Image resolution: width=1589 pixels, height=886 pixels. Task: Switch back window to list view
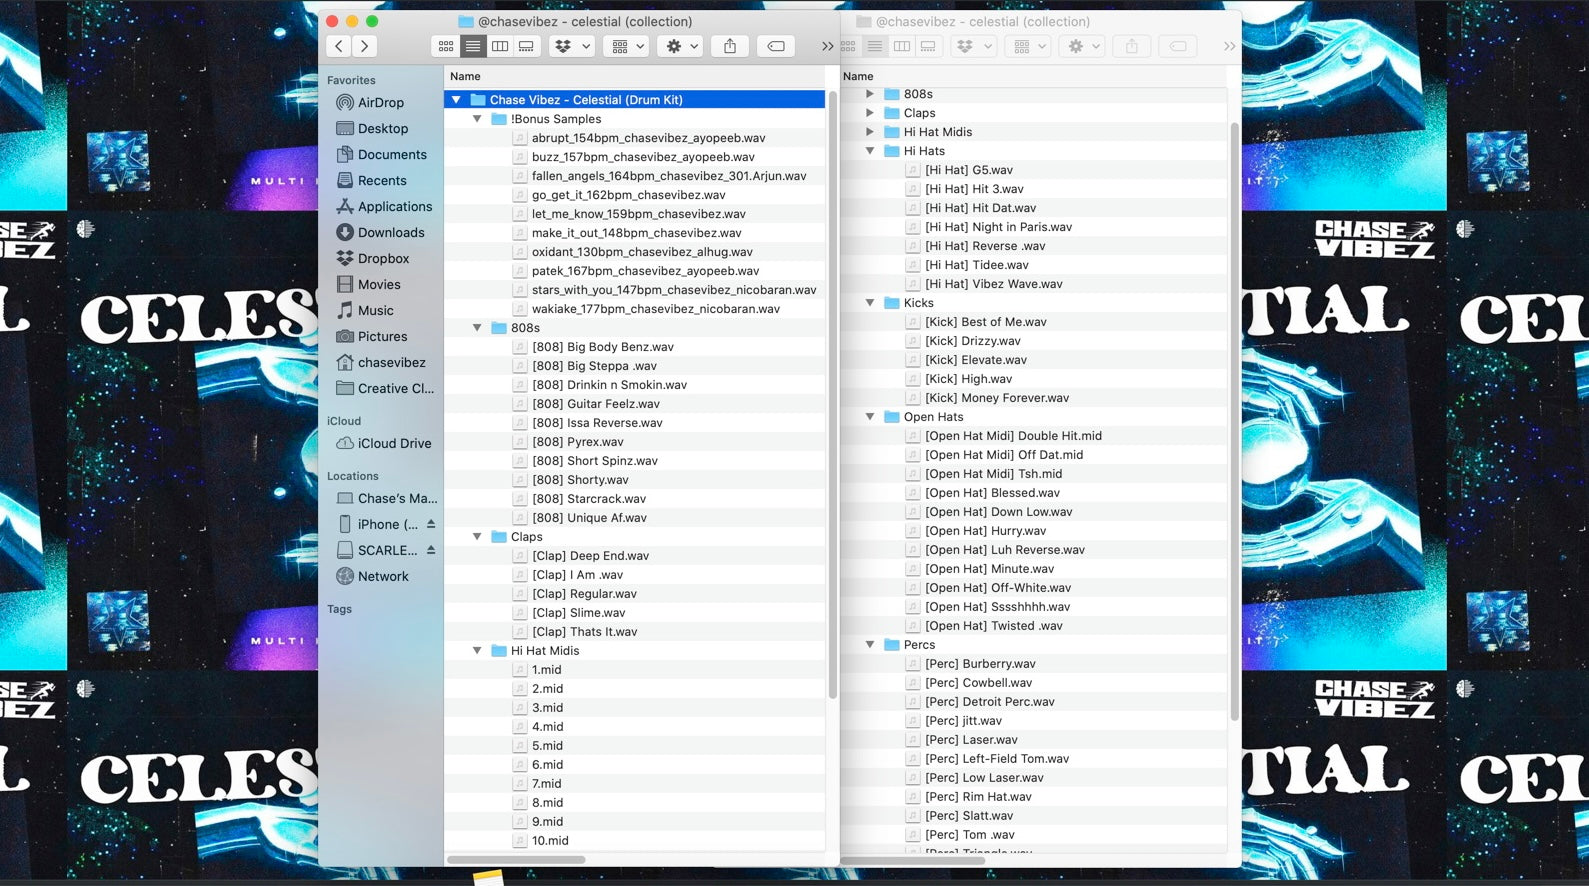click(875, 46)
